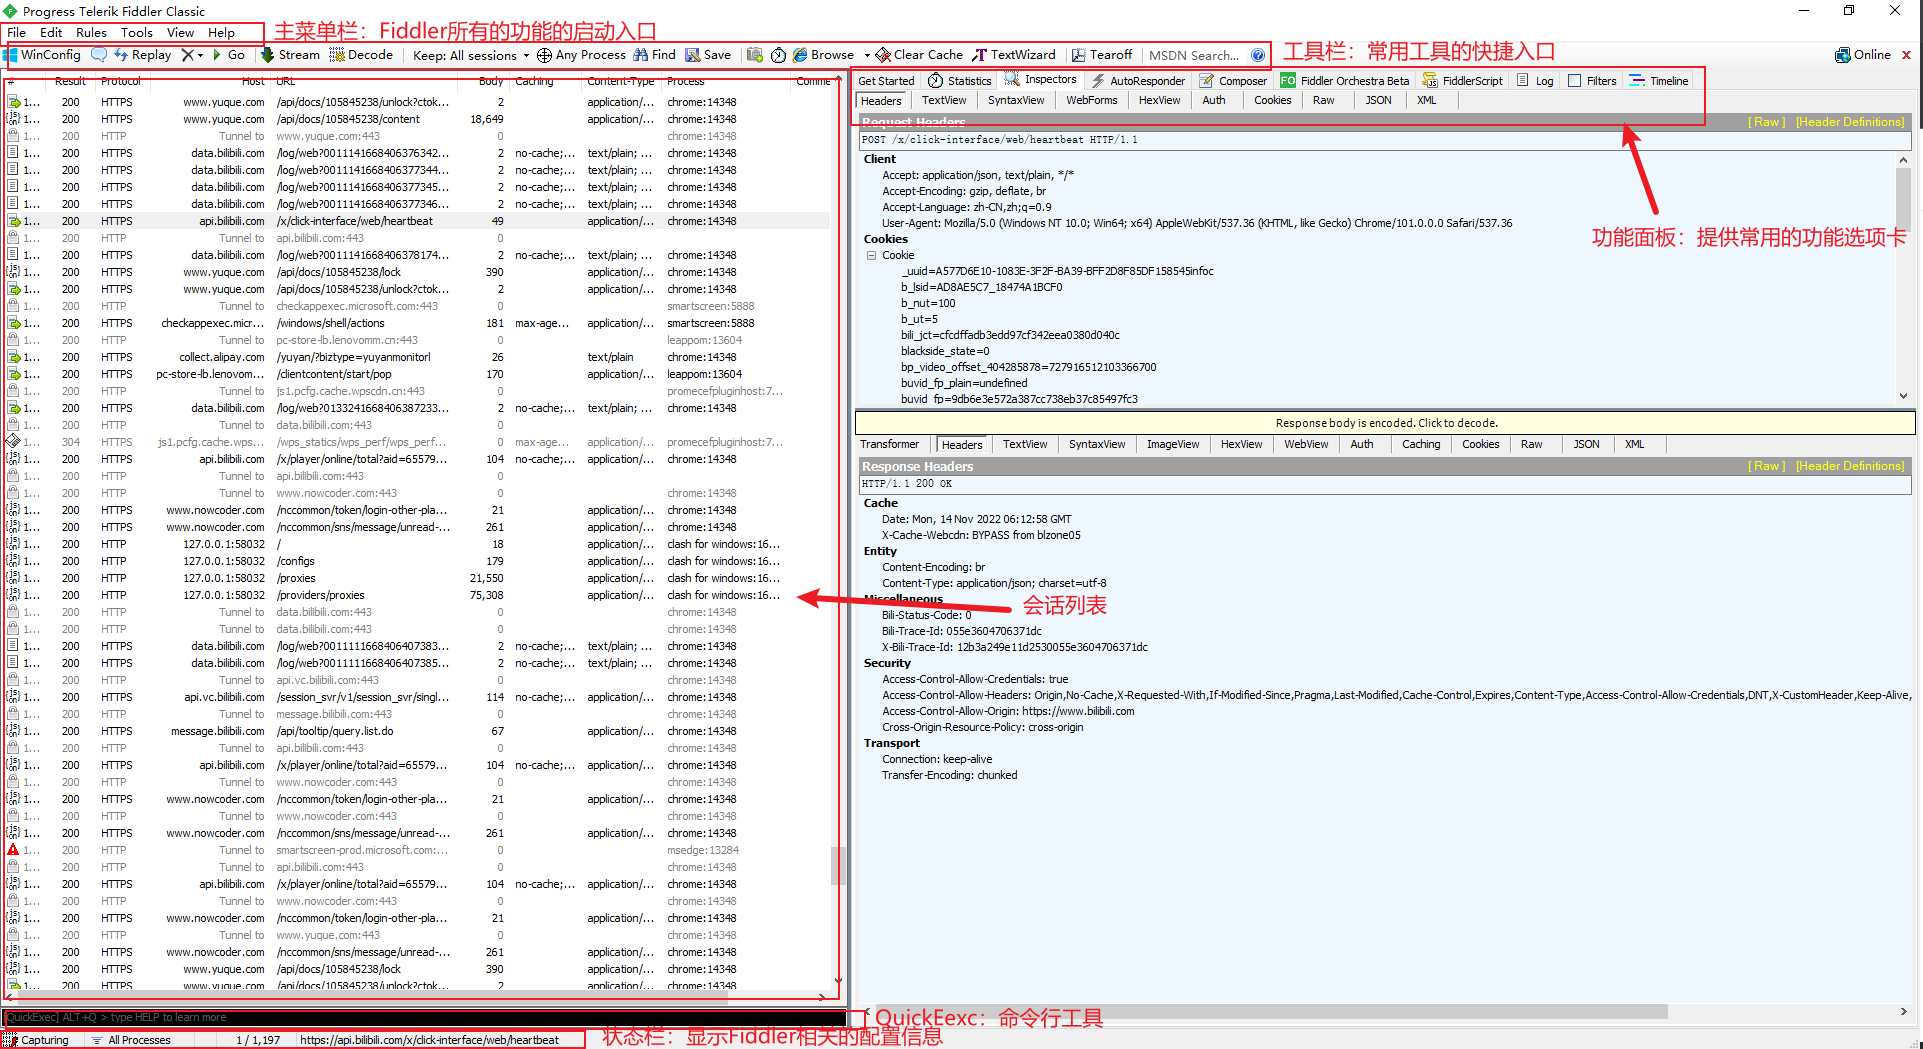
Task: Toggle Stream mode in toolbar
Action: 290,55
